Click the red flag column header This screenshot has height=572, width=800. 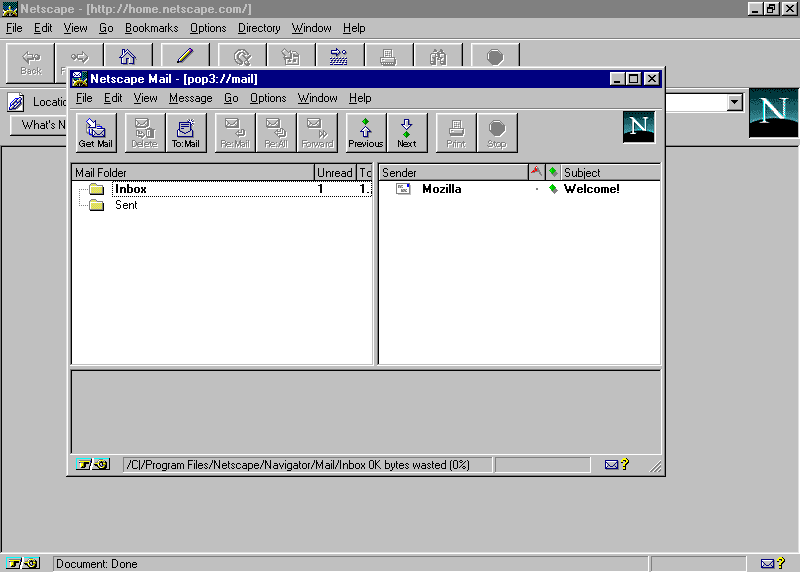[536, 173]
